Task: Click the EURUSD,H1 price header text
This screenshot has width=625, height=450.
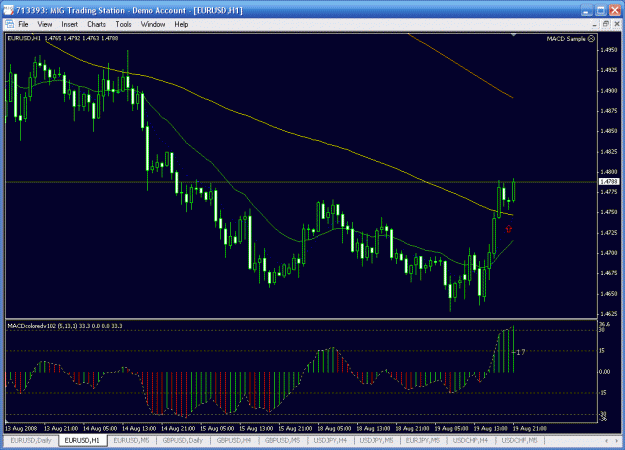Action: (63, 38)
